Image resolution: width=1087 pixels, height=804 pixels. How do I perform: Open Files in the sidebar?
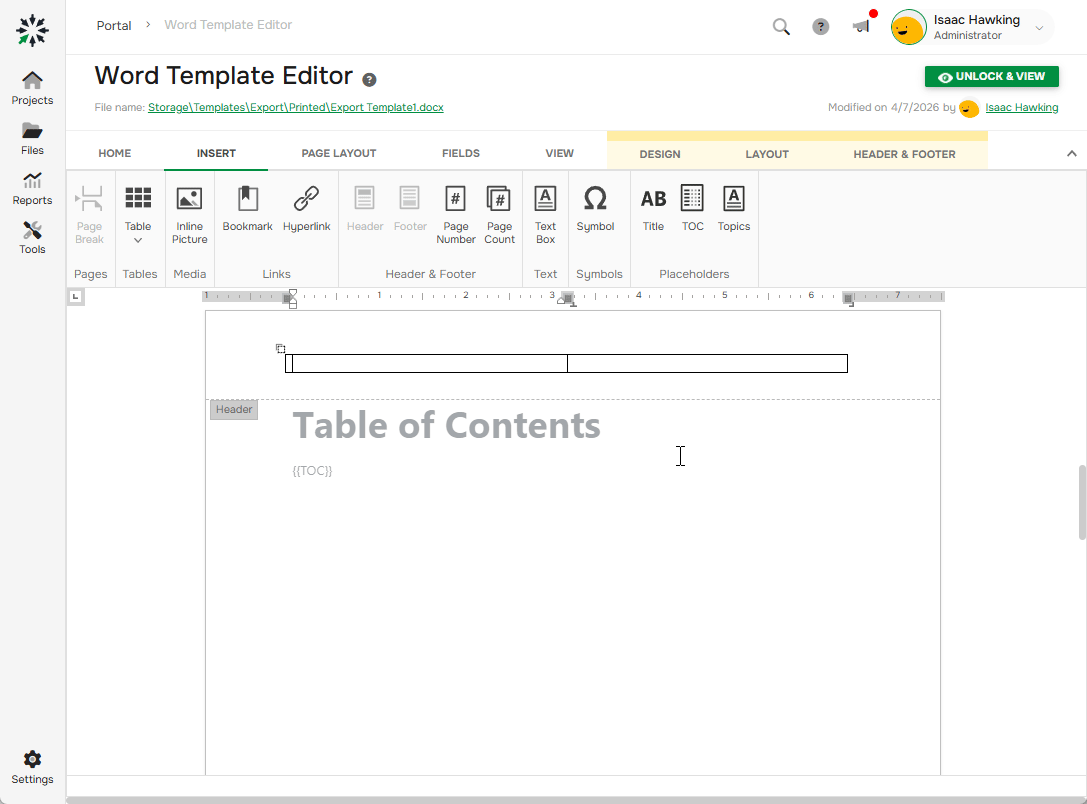[32, 139]
